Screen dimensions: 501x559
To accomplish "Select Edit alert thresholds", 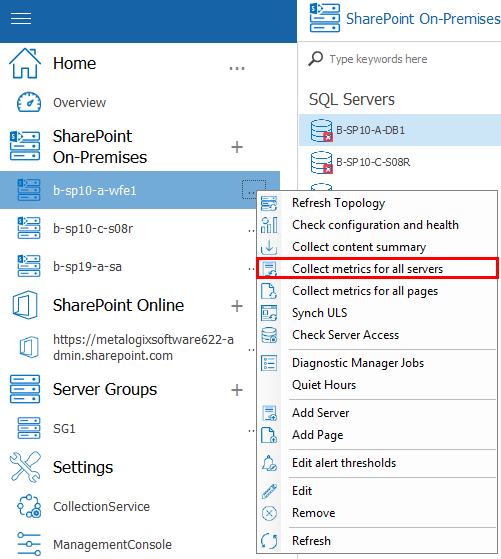I will [377, 463].
